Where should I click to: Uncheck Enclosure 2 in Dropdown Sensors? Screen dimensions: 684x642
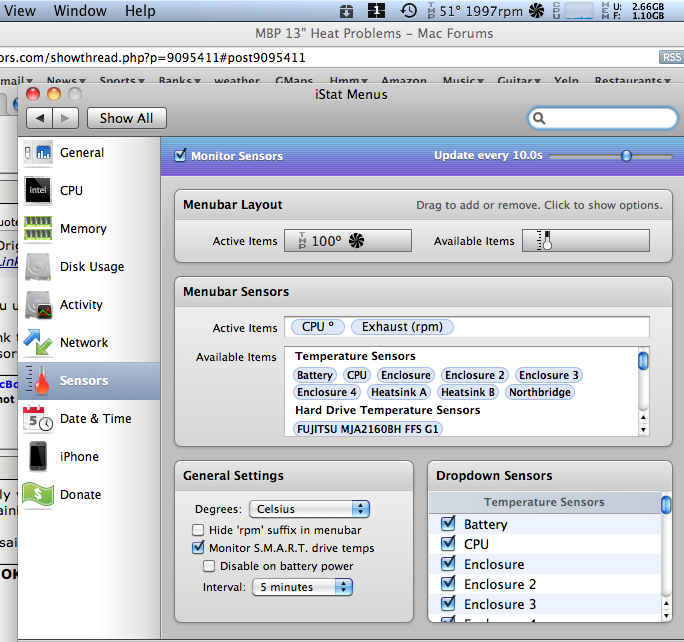click(x=448, y=584)
